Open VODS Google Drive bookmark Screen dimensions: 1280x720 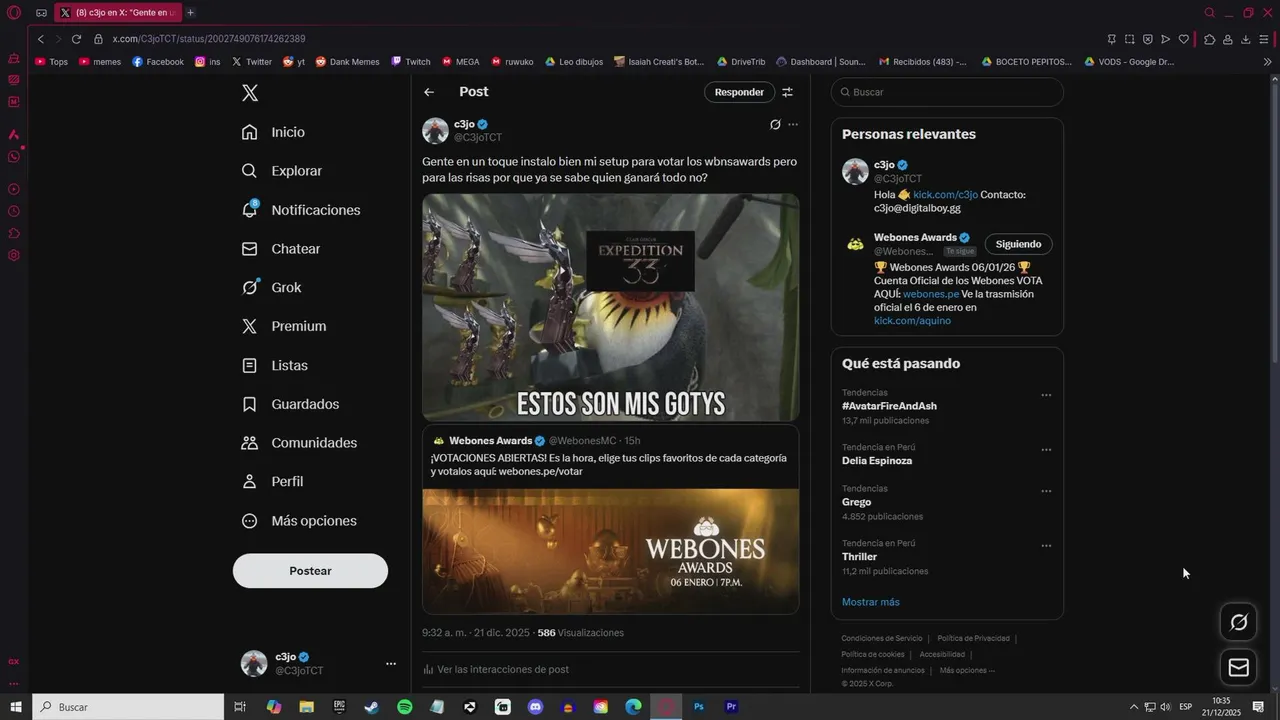[1130, 62]
